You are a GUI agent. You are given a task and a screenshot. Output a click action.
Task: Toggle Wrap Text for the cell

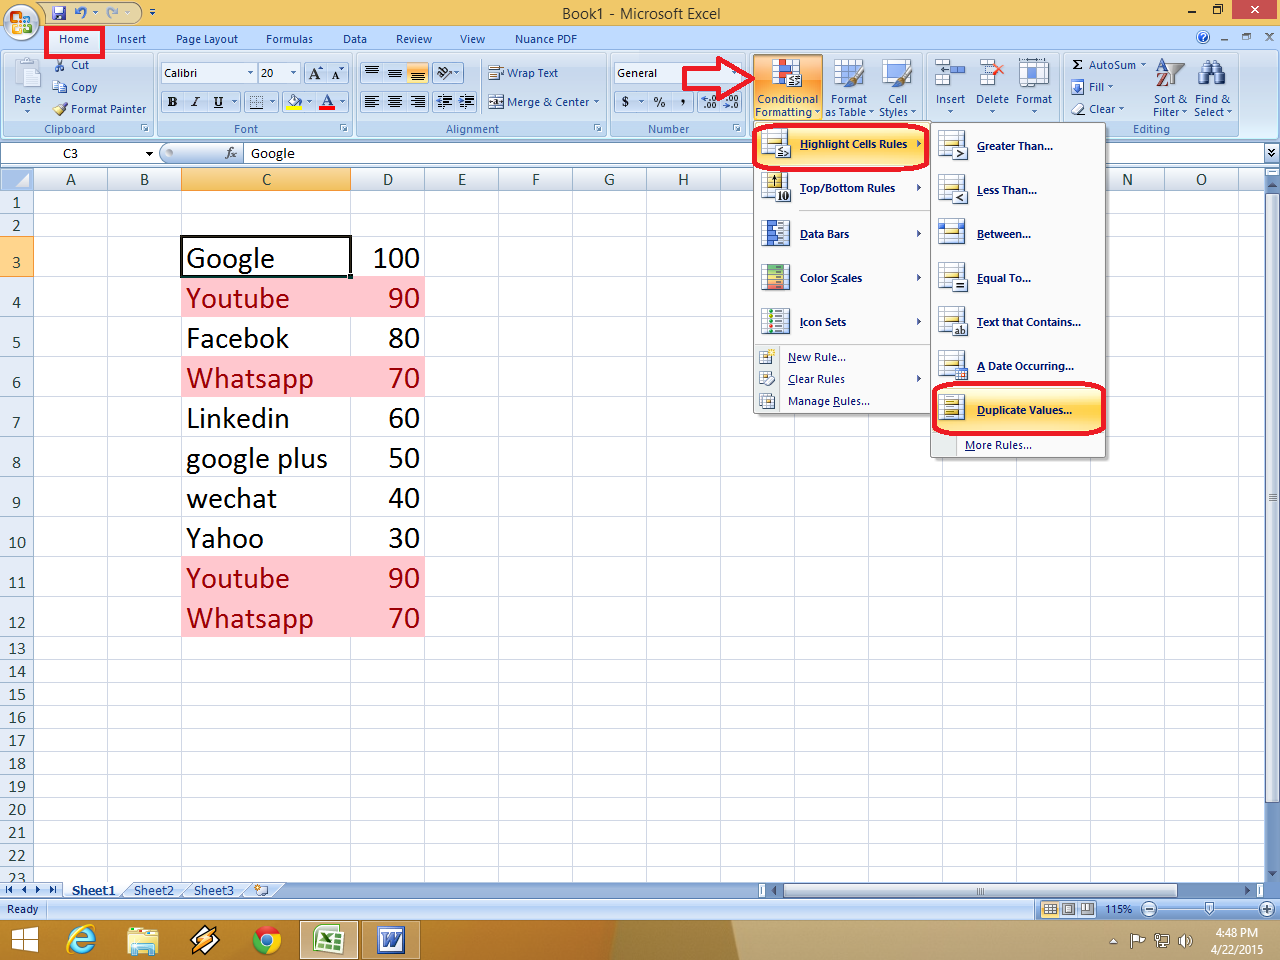point(523,73)
